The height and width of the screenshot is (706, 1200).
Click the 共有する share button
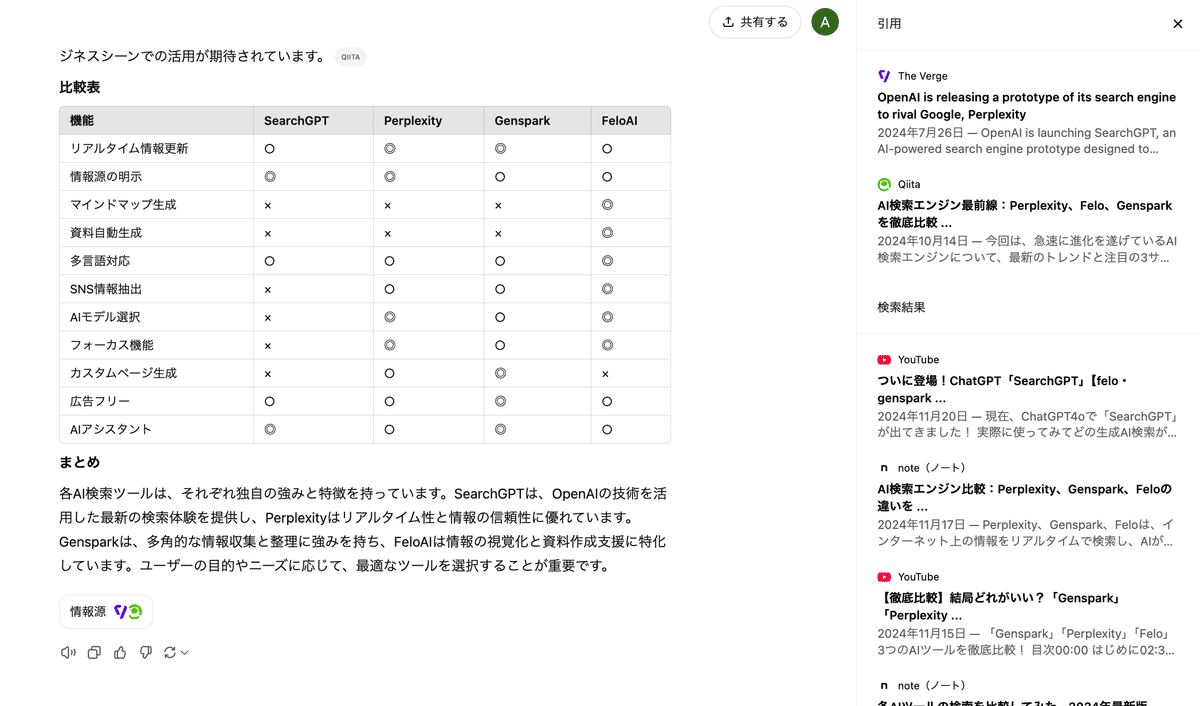coord(755,22)
